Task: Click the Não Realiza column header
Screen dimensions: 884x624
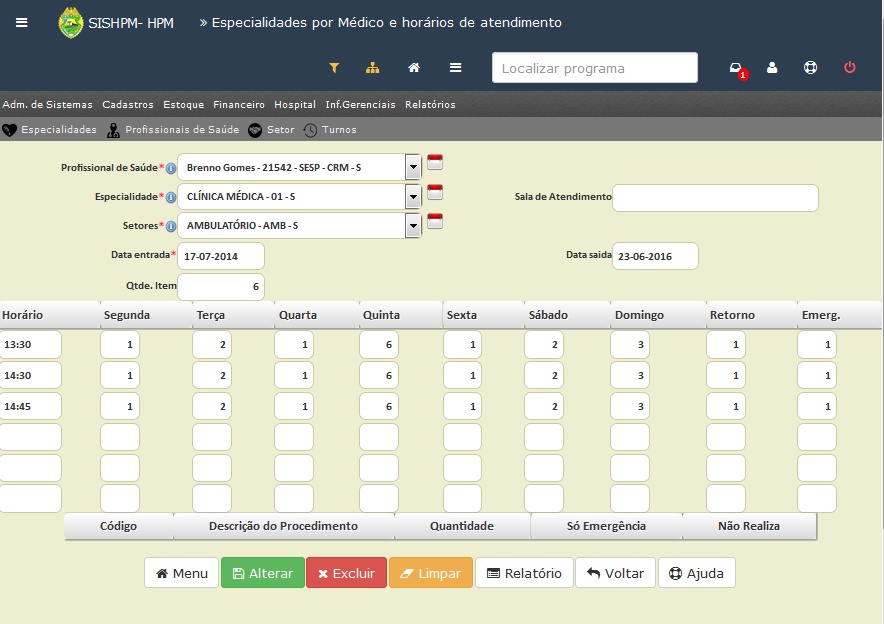Action: coord(749,526)
